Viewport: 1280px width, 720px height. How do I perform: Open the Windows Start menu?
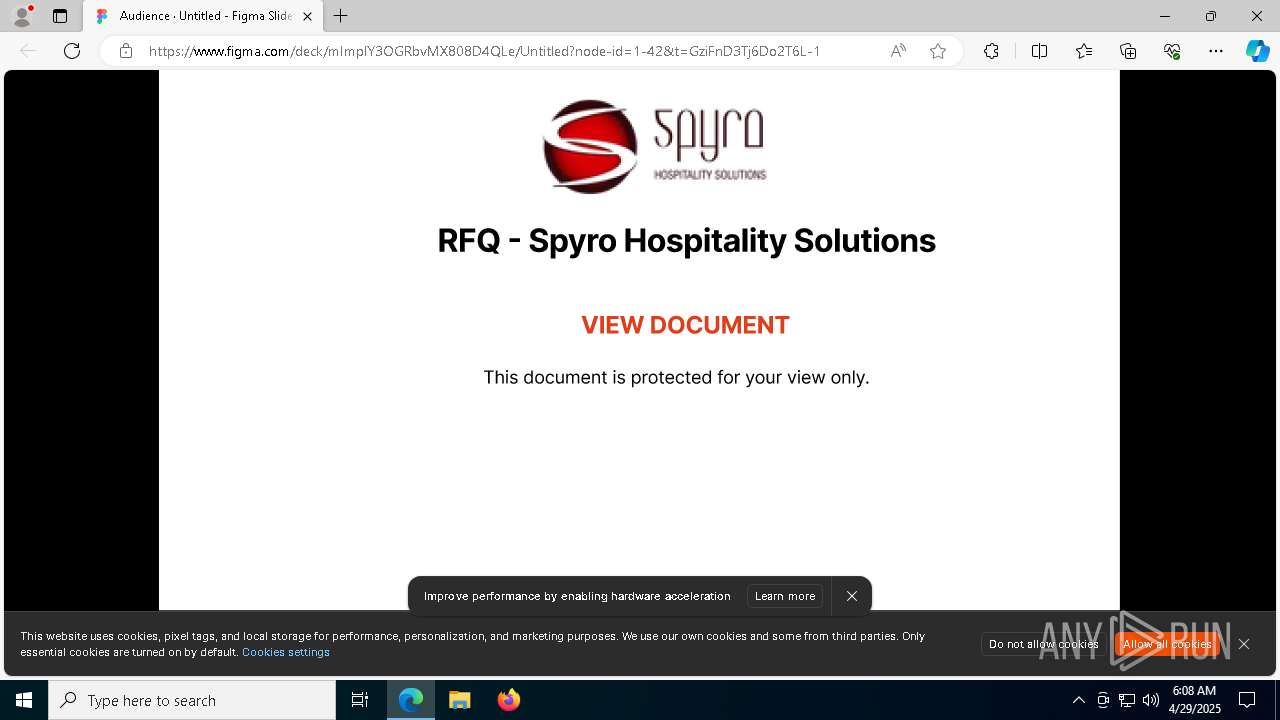(x=24, y=700)
